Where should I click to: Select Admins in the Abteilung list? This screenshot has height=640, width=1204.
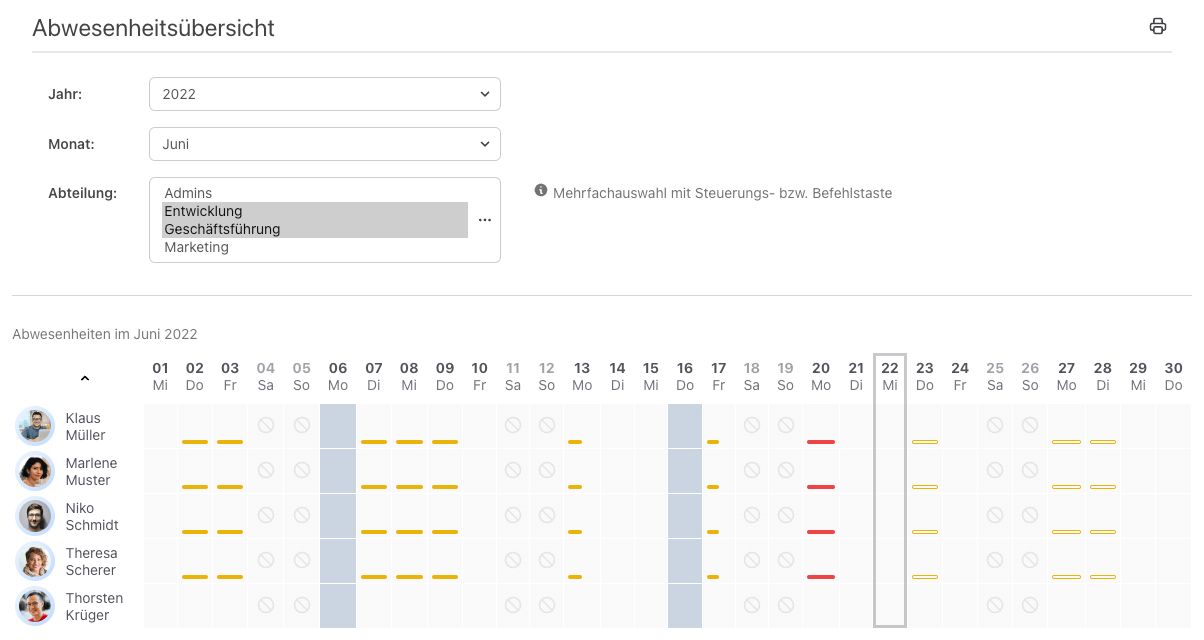coord(188,193)
